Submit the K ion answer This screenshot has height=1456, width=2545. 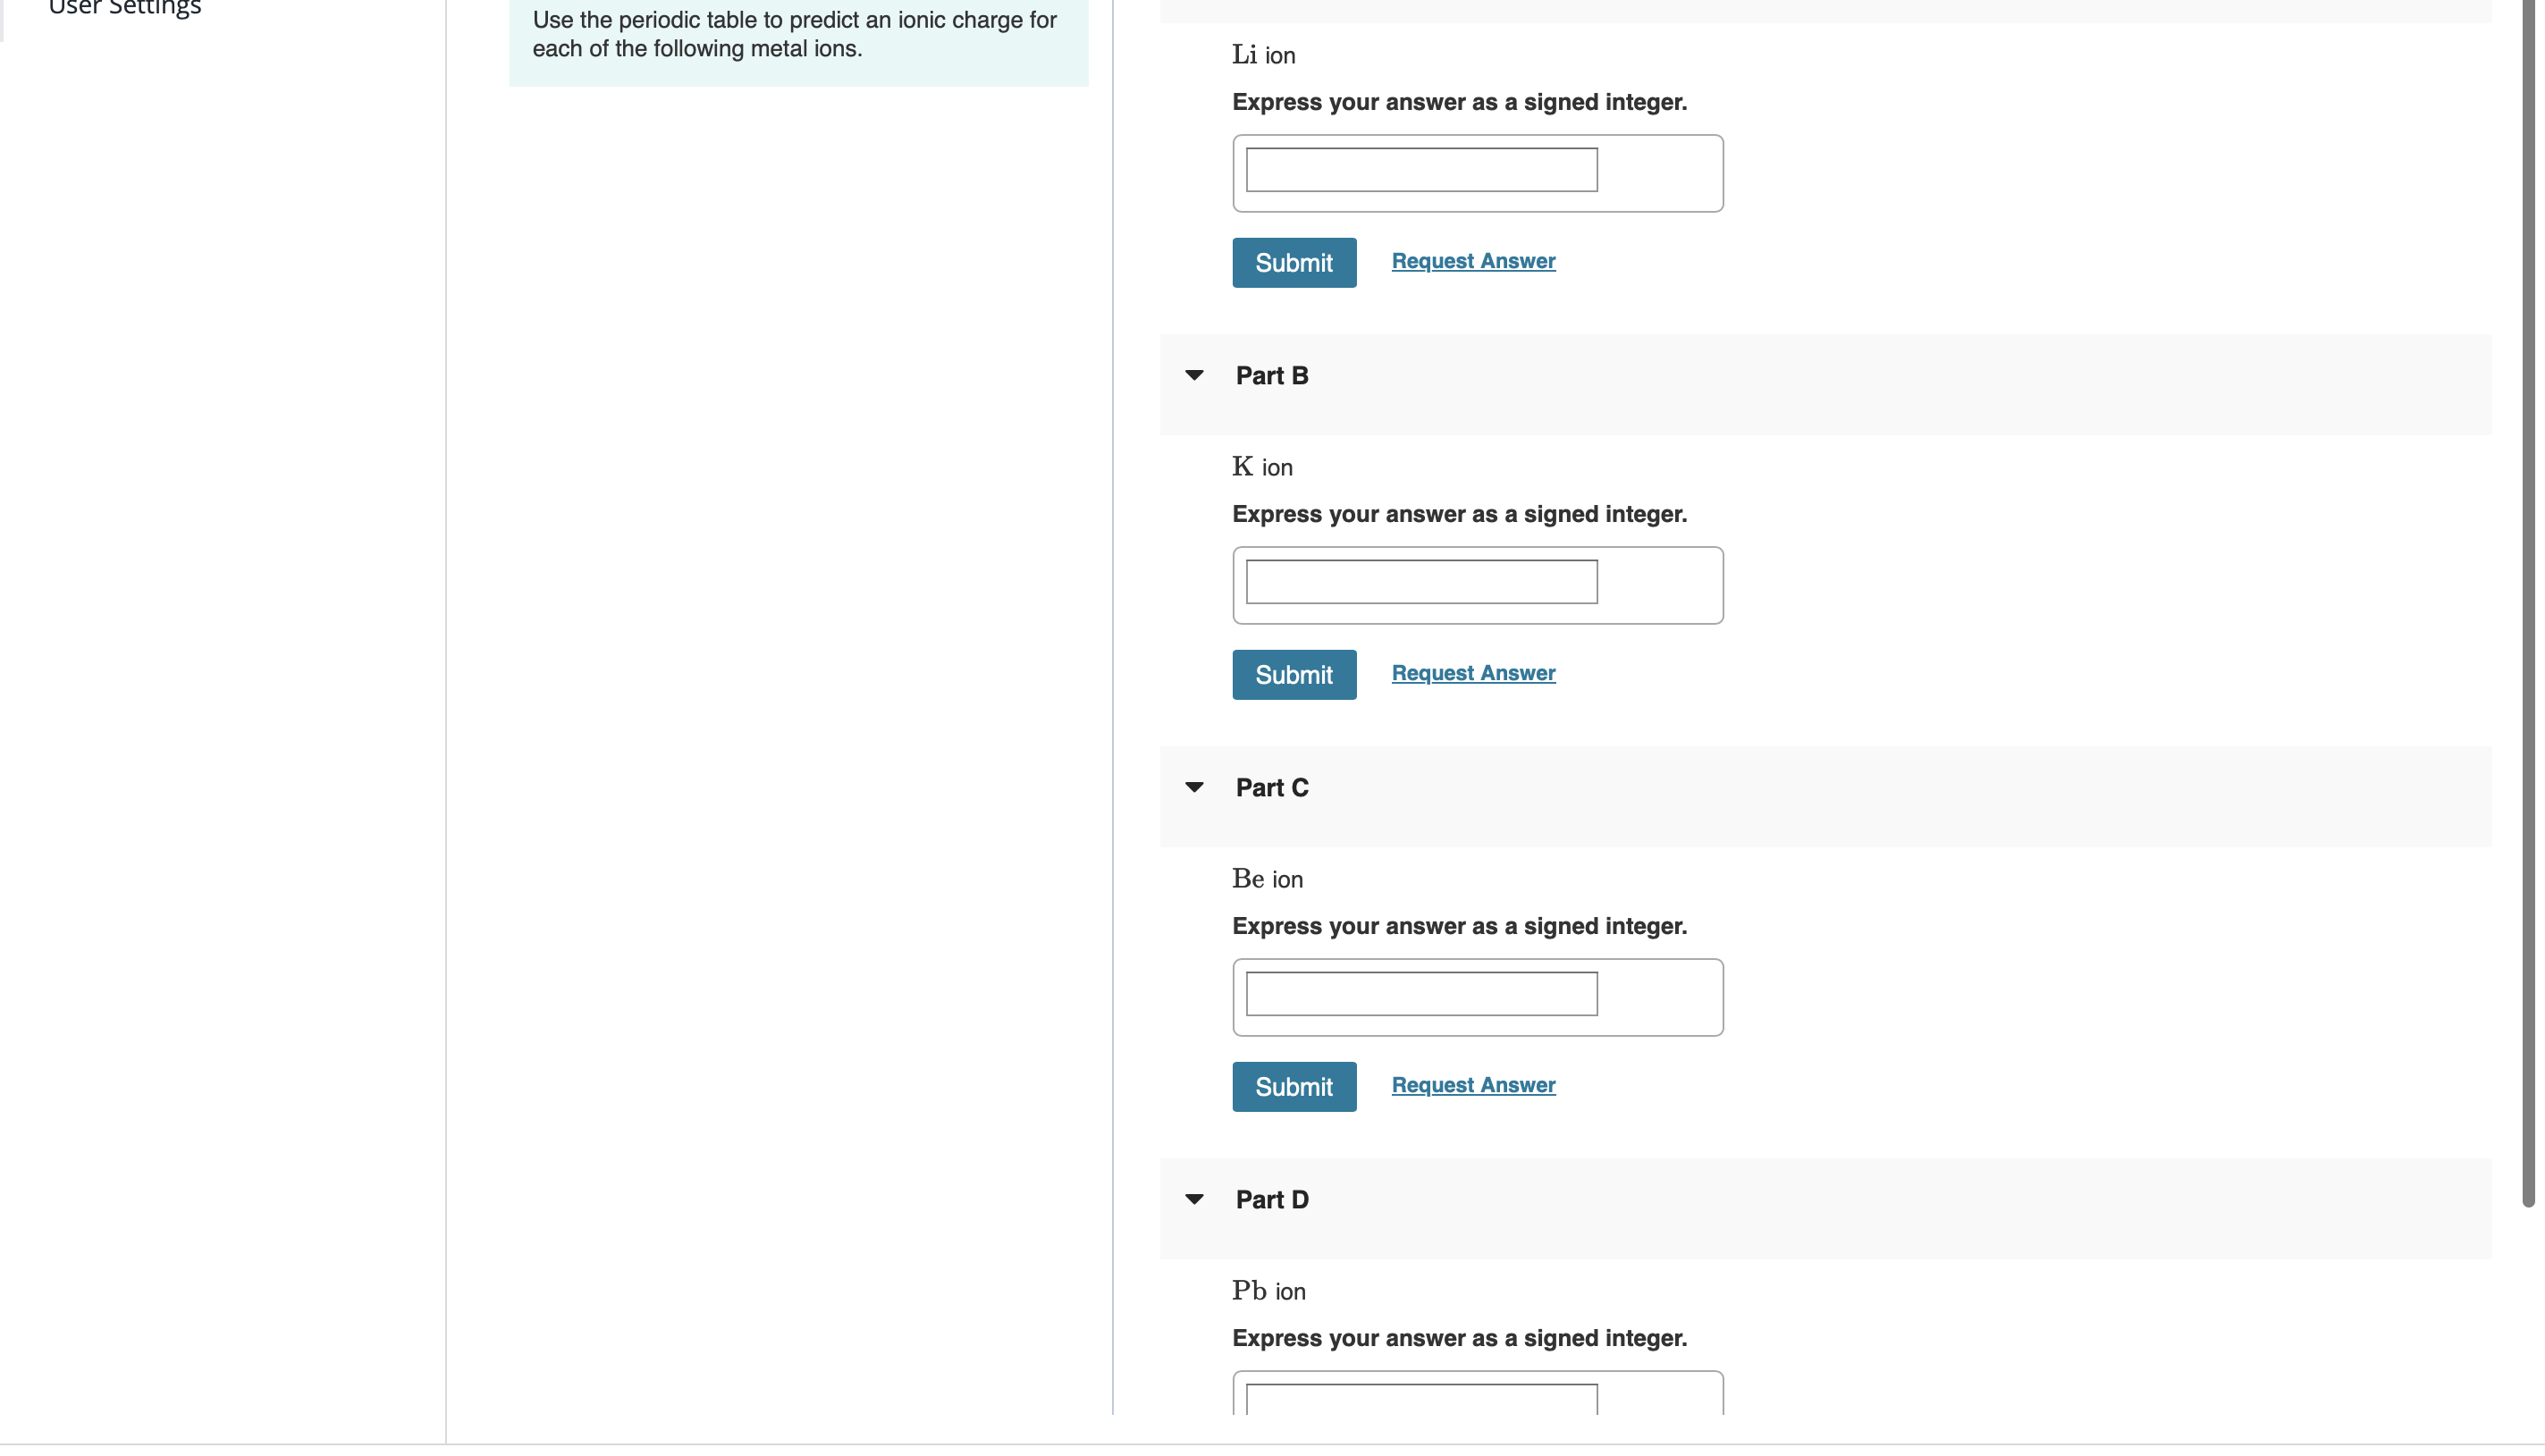(x=1293, y=675)
